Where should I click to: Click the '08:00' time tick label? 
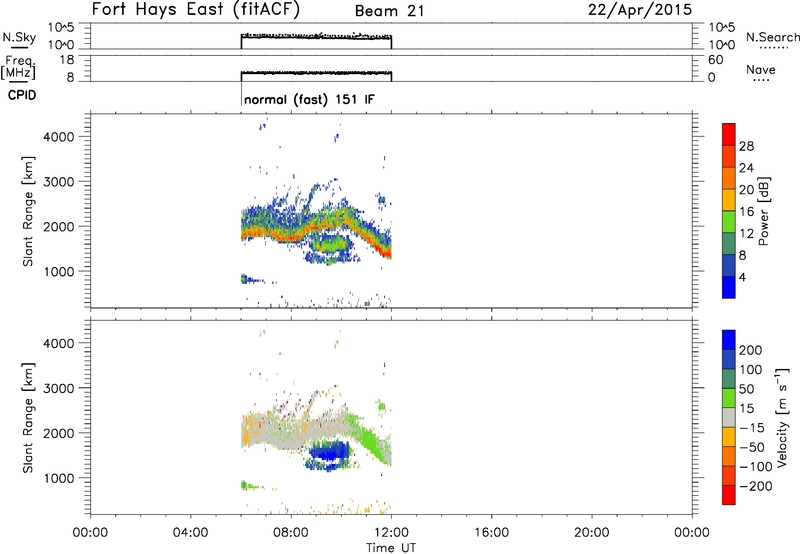291,533
